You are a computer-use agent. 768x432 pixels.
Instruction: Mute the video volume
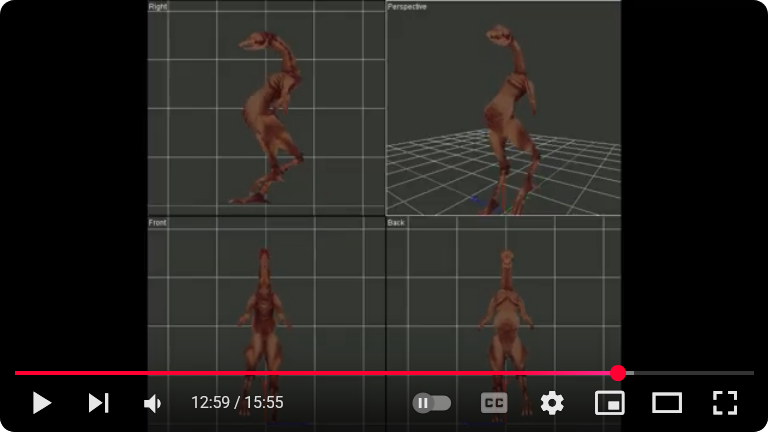point(153,403)
